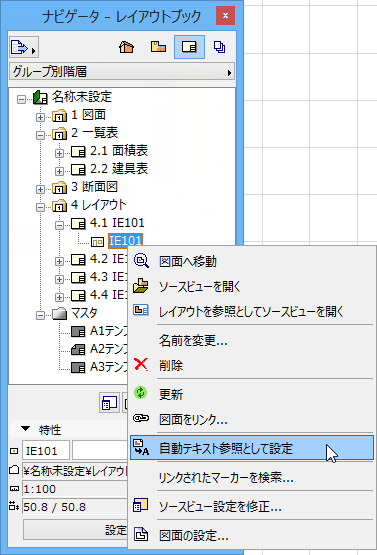Select the 2 一覧表 folder icon
The image size is (377, 555).
[59, 134]
